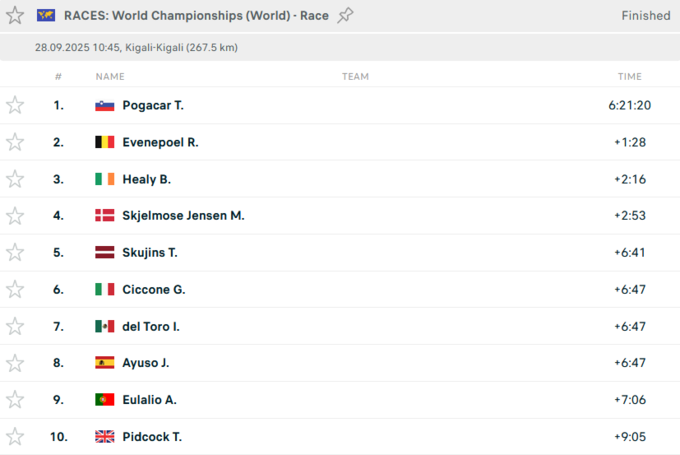The height and width of the screenshot is (455, 680).
Task: Click the pin icon beside the race title
Action: click(346, 15)
